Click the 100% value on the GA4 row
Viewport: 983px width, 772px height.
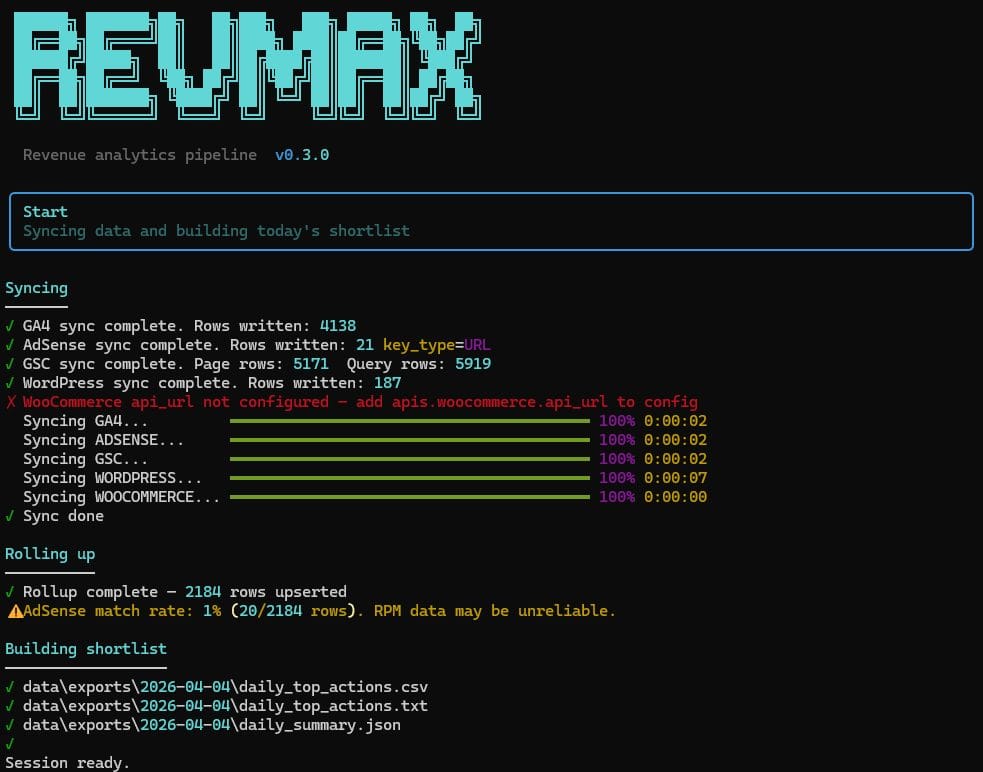pyautogui.click(x=617, y=421)
